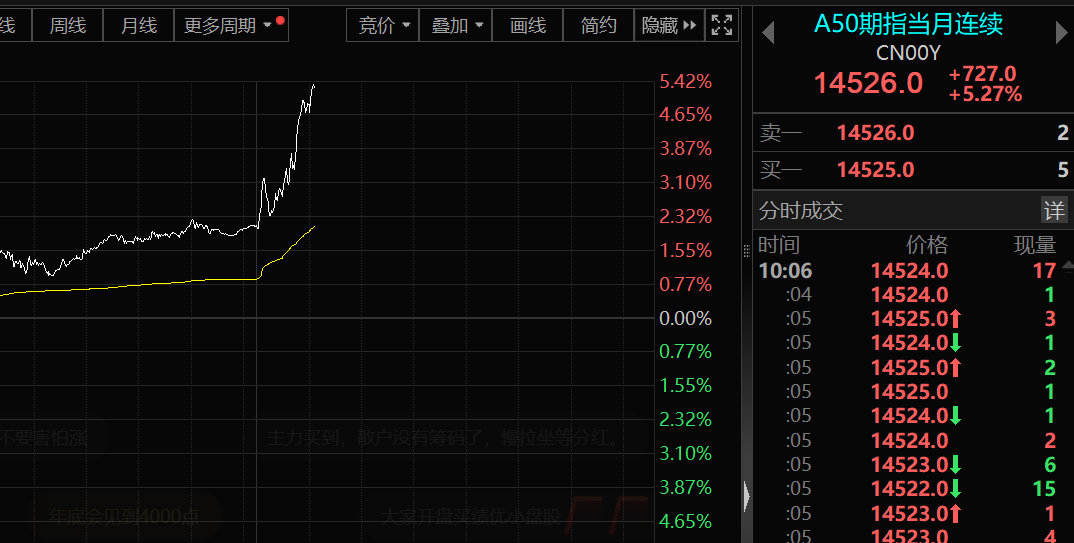Viewport: 1074px width, 543px height.
Task: Open trade details via 详 button
Action: (1055, 210)
